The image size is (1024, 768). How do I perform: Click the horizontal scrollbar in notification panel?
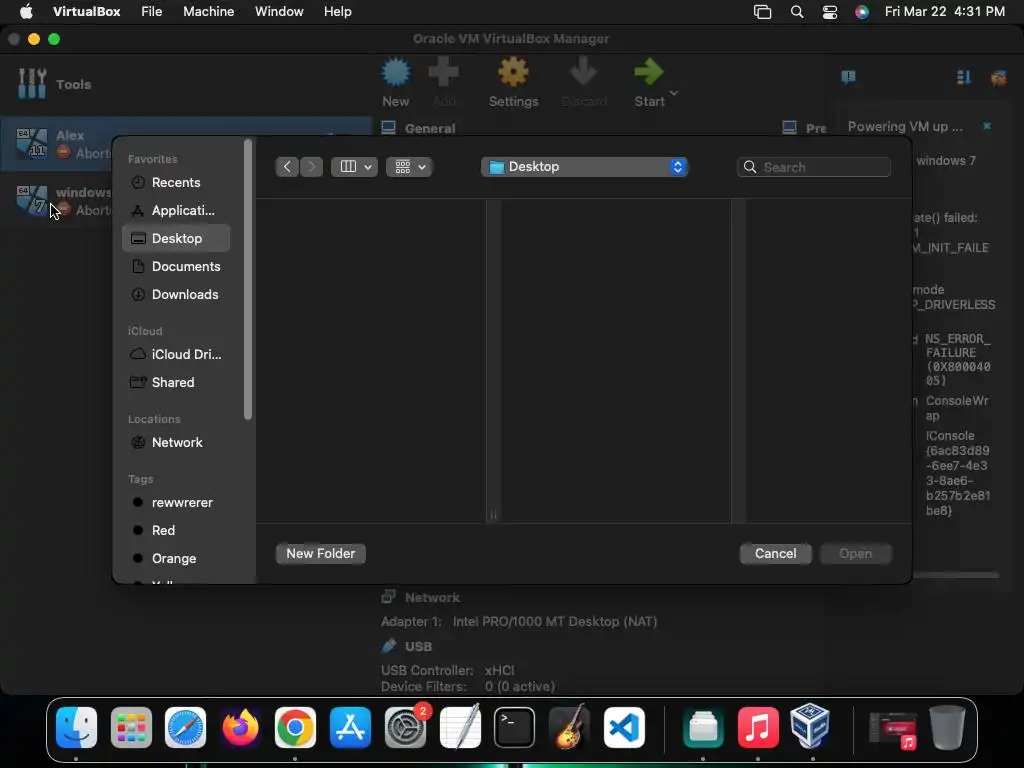tap(956, 575)
